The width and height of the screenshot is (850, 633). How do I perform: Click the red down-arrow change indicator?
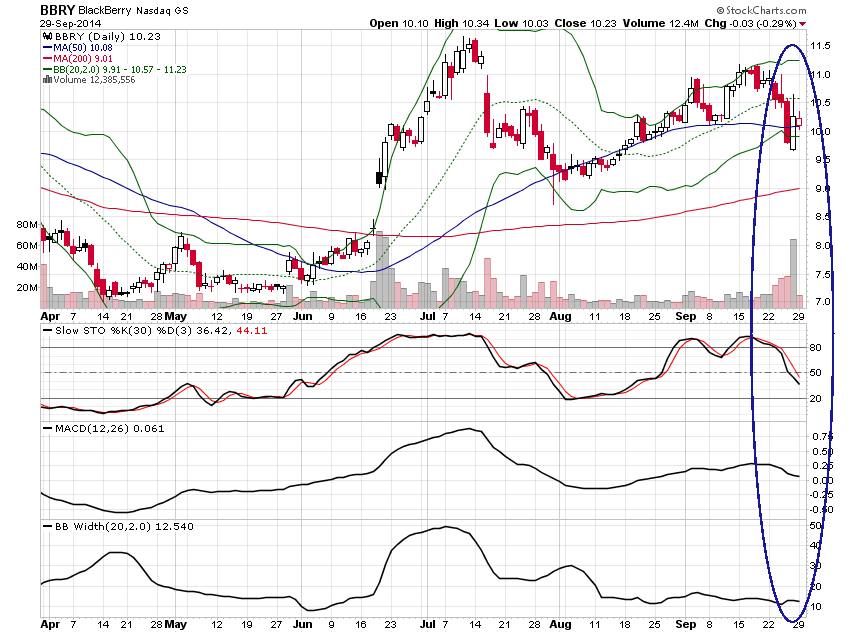[802, 24]
